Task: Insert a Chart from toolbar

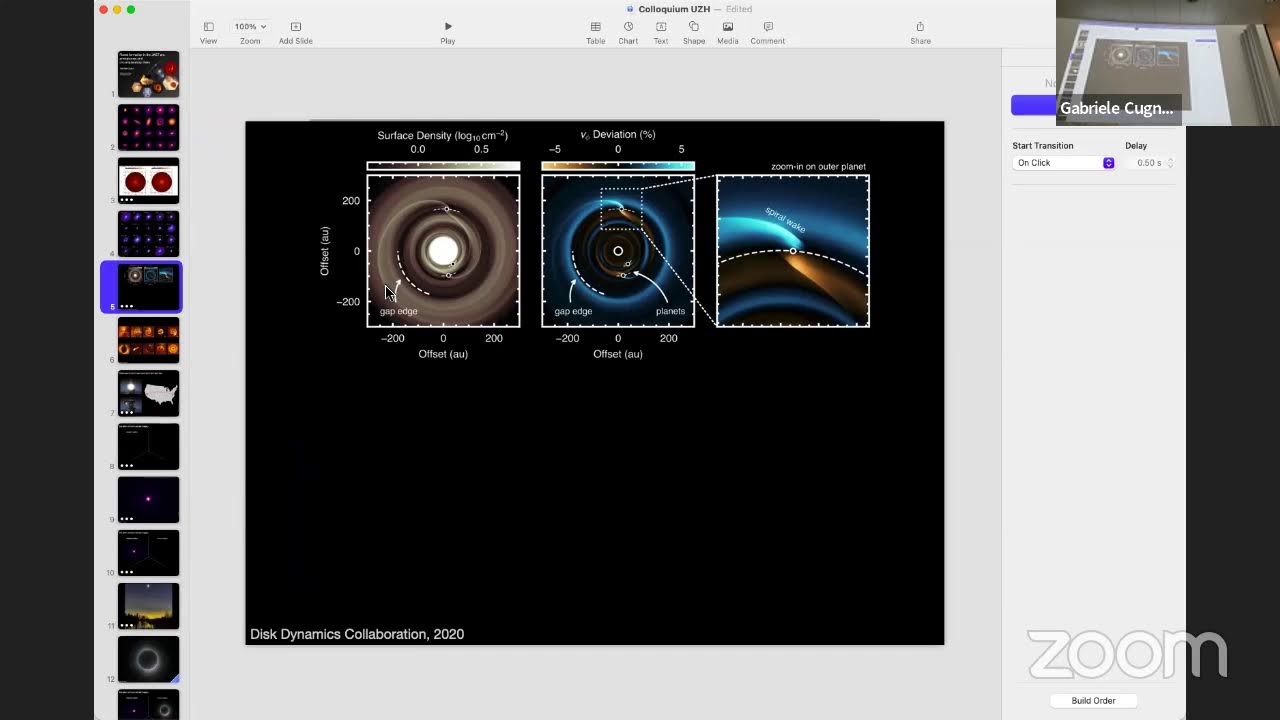Action: click(x=628, y=32)
